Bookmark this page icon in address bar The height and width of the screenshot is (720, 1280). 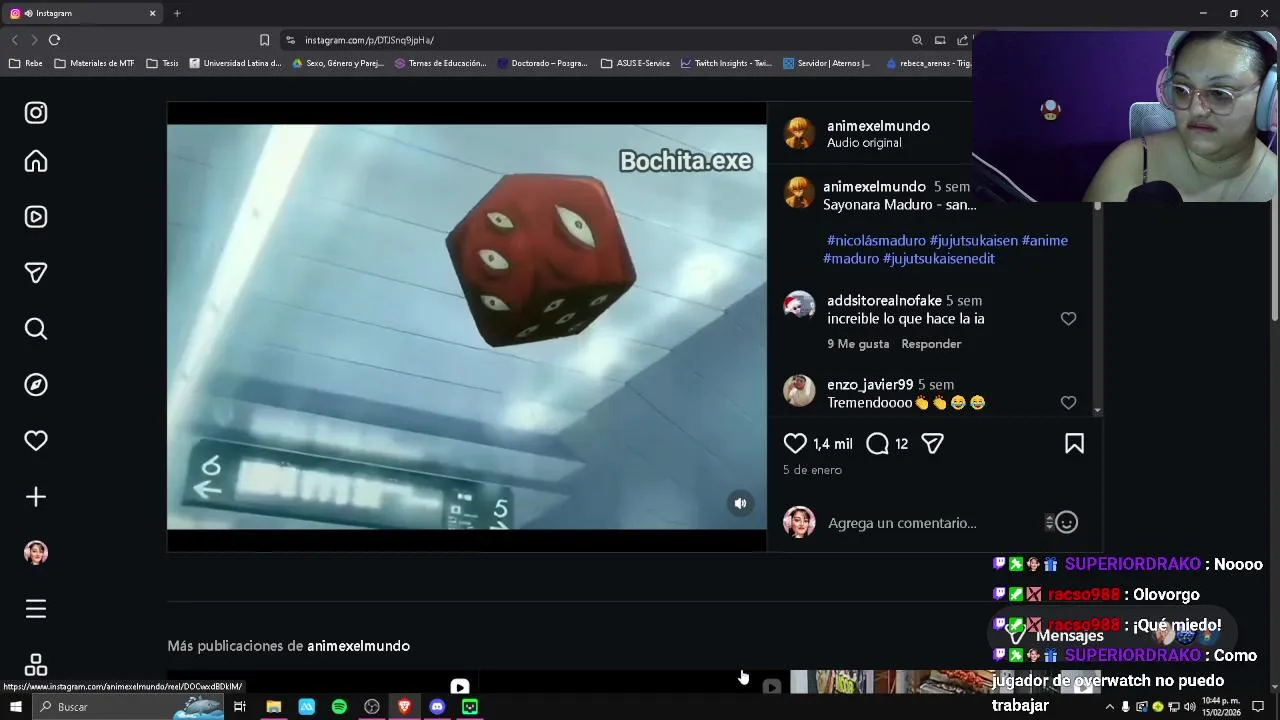click(264, 40)
